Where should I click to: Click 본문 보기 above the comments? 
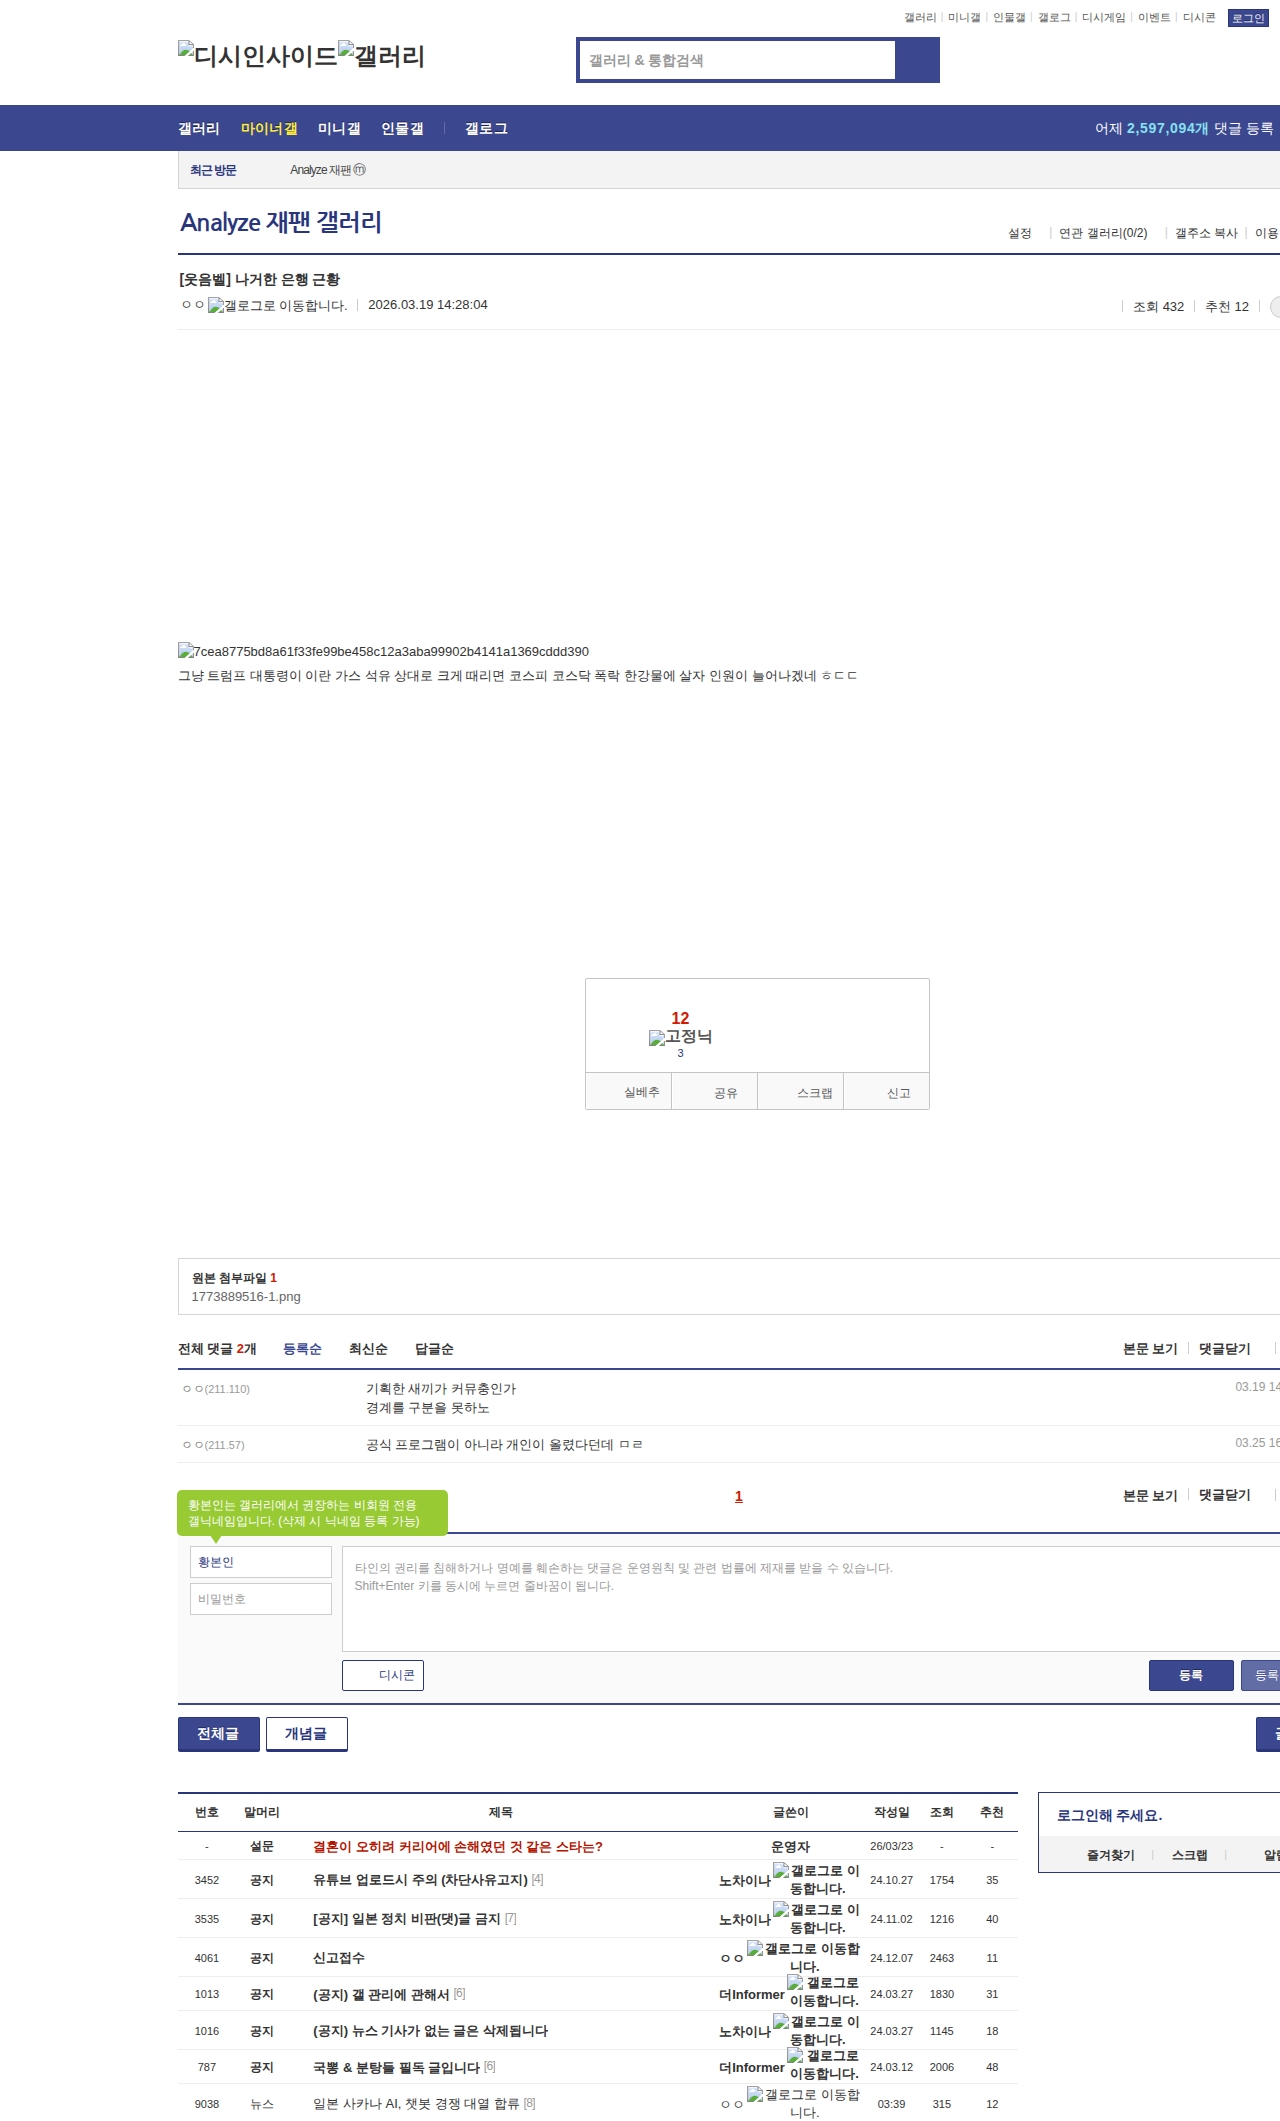[x=1150, y=1349]
